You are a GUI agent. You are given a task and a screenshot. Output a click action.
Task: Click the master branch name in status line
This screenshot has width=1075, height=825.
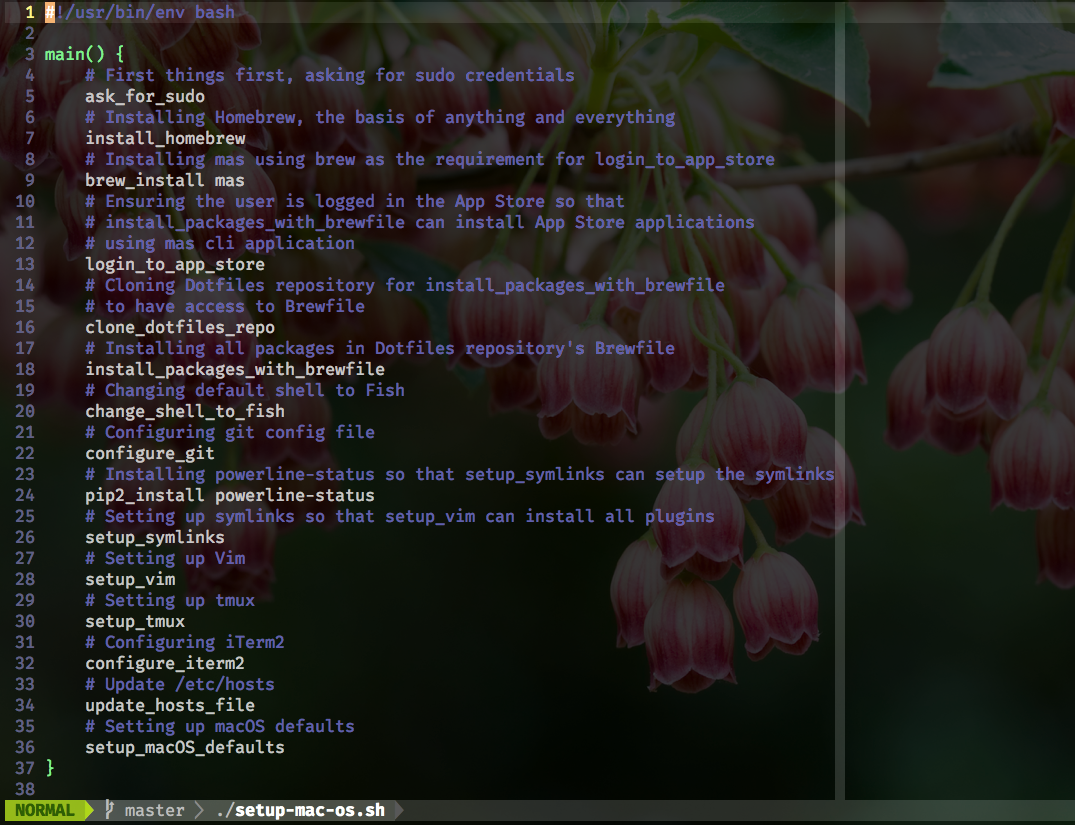(x=155, y=811)
